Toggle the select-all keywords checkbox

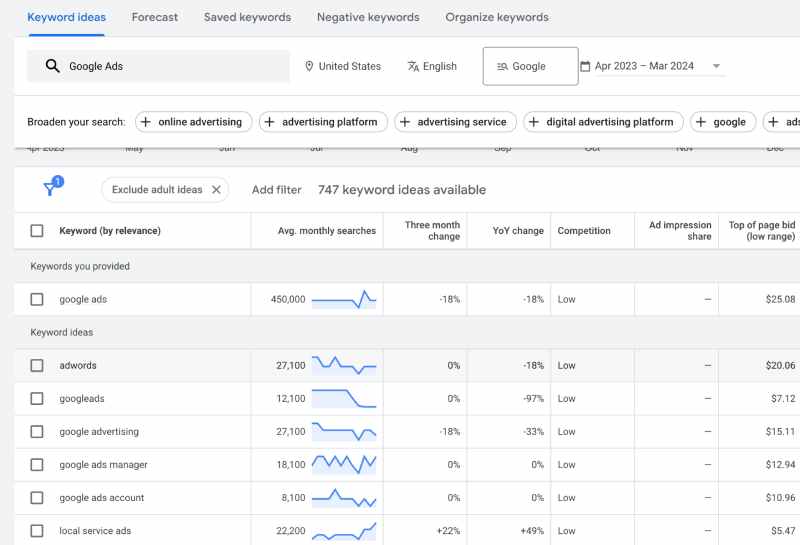pyautogui.click(x=37, y=231)
